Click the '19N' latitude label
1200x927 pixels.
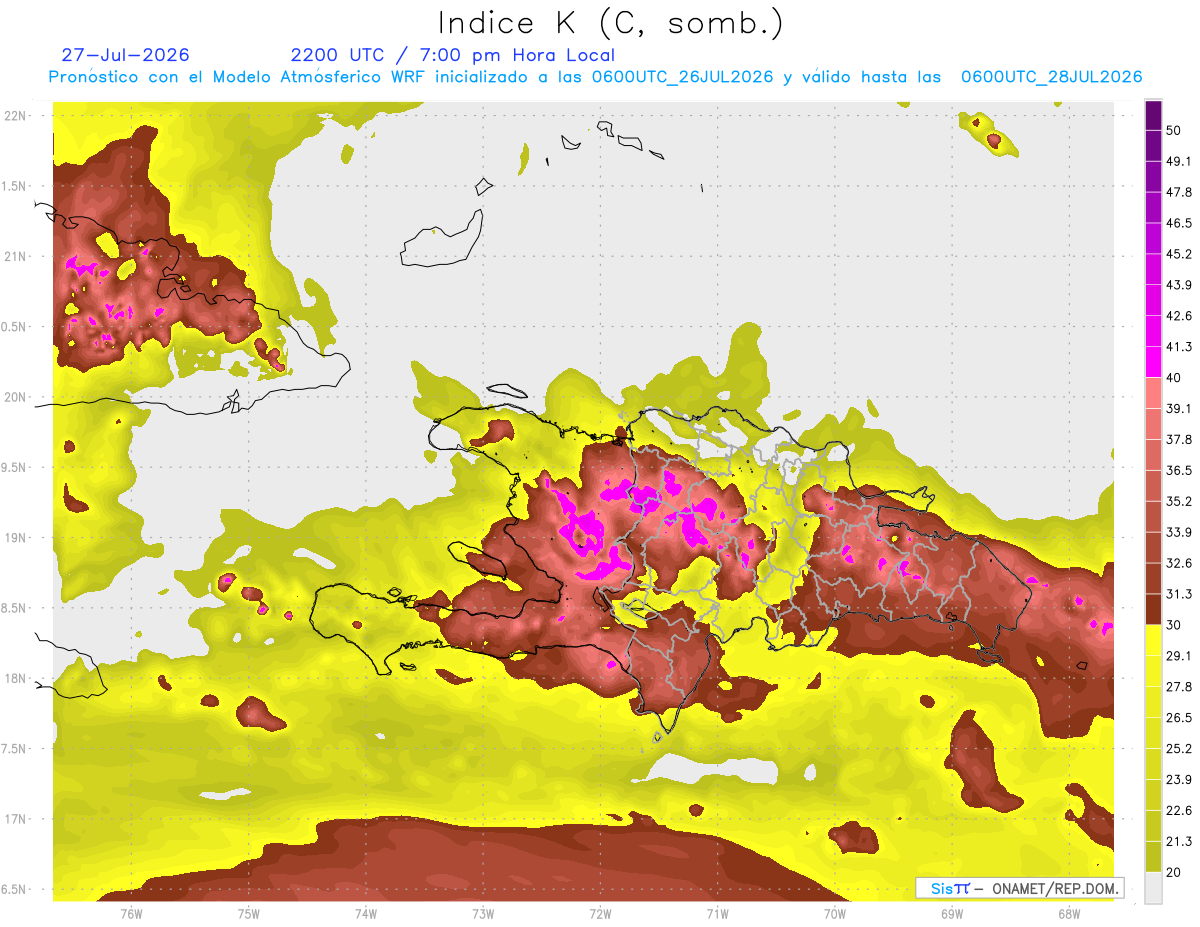pyautogui.click(x=15, y=538)
